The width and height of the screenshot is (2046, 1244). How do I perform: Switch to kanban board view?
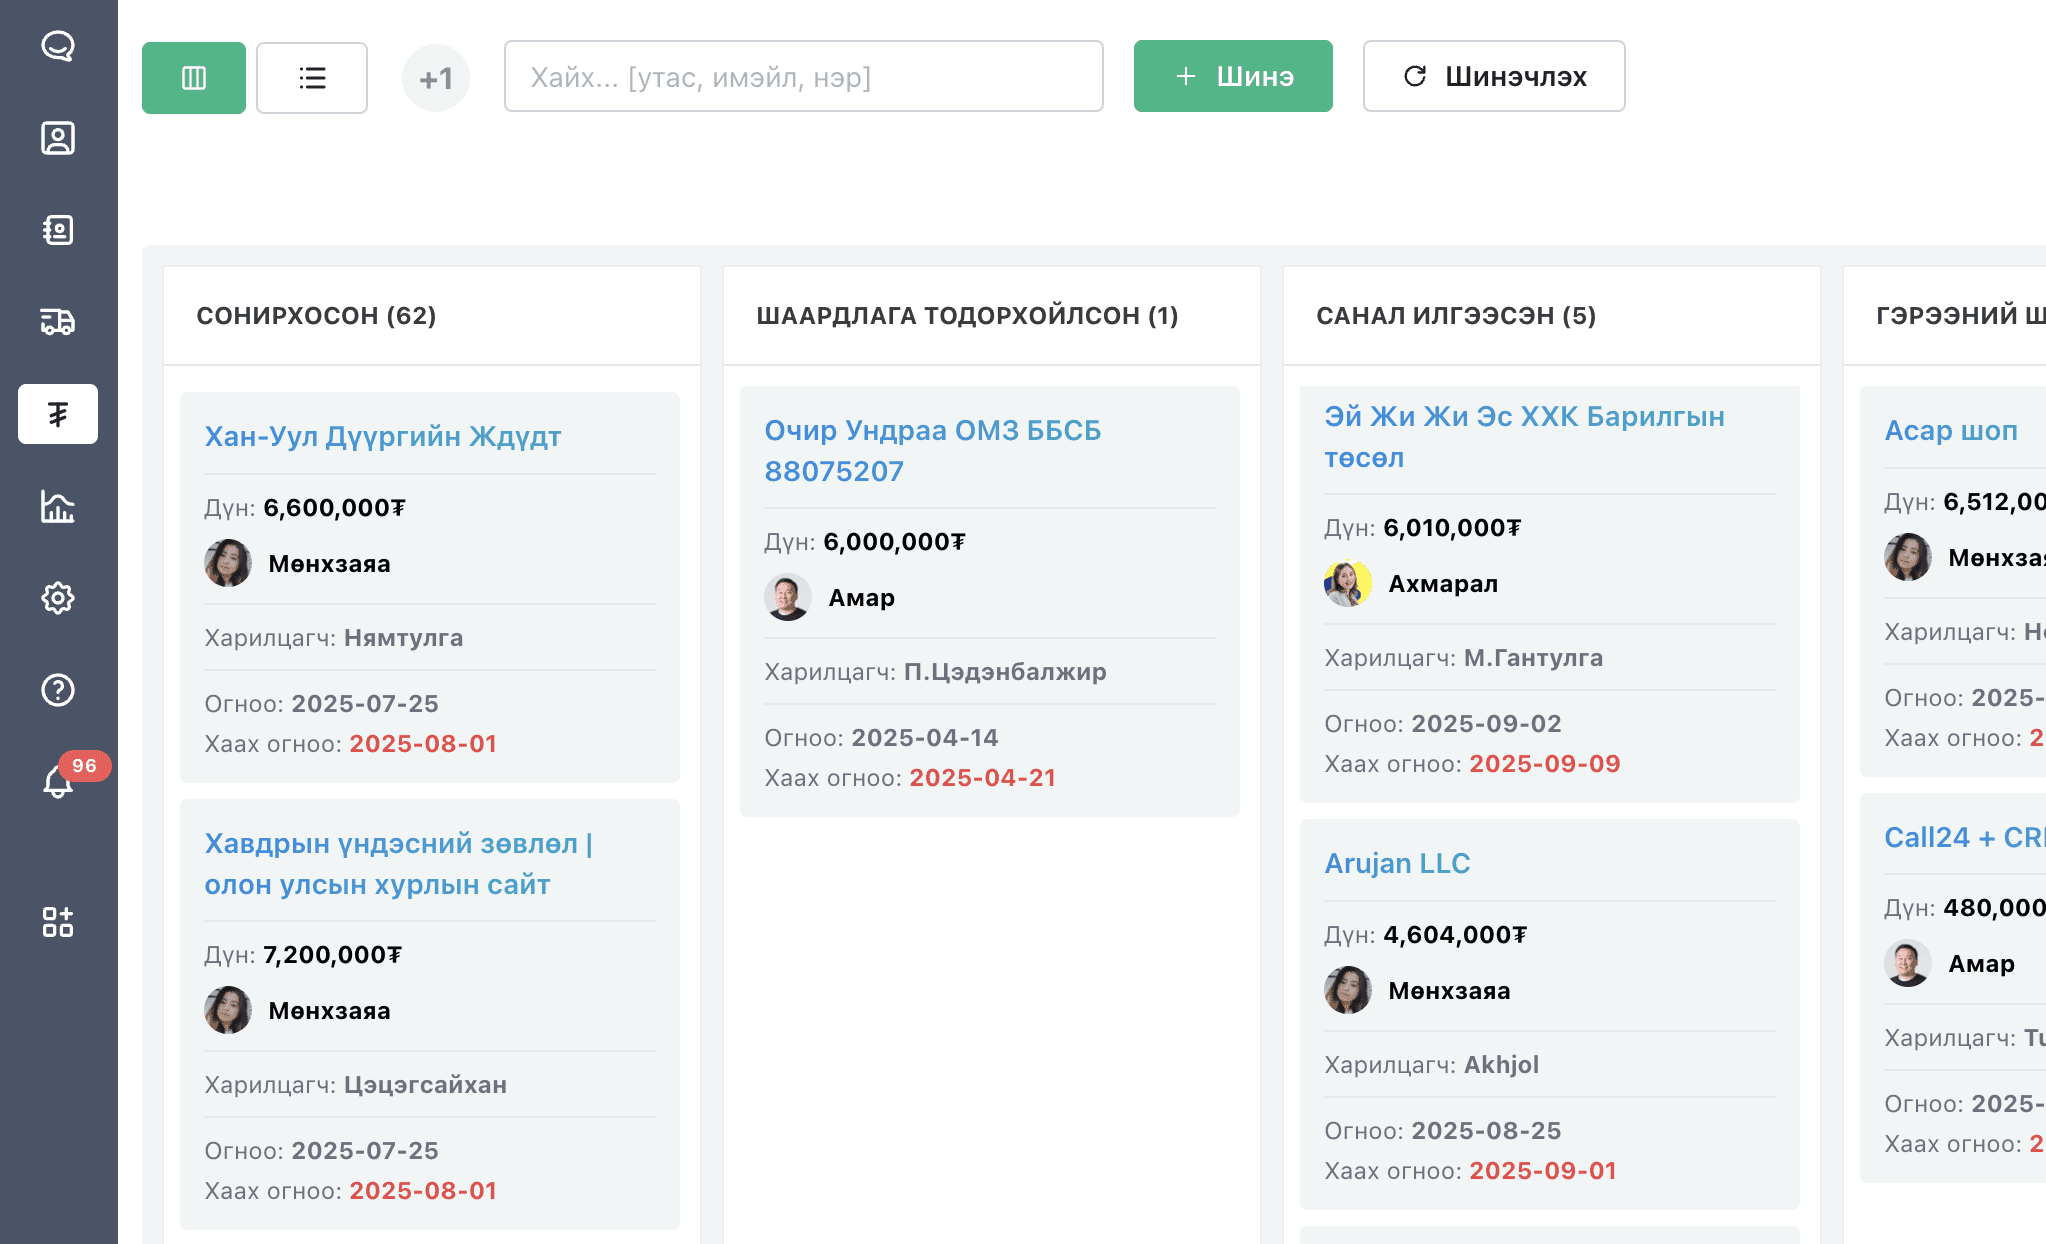click(194, 78)
